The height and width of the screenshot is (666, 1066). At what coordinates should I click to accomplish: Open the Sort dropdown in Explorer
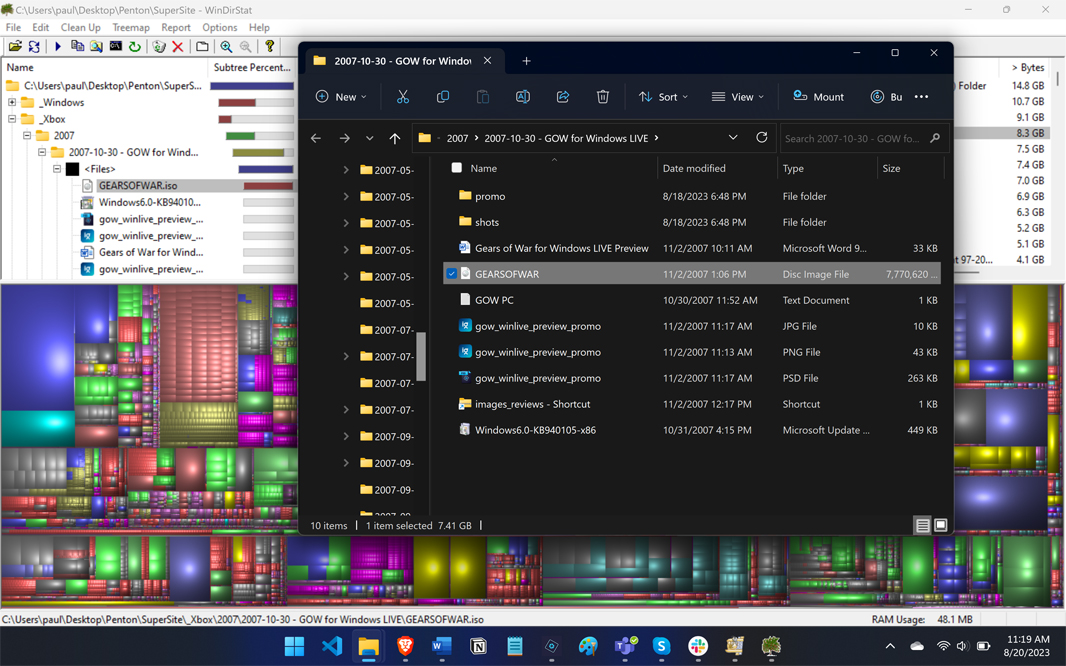click(x=663, y=97)
